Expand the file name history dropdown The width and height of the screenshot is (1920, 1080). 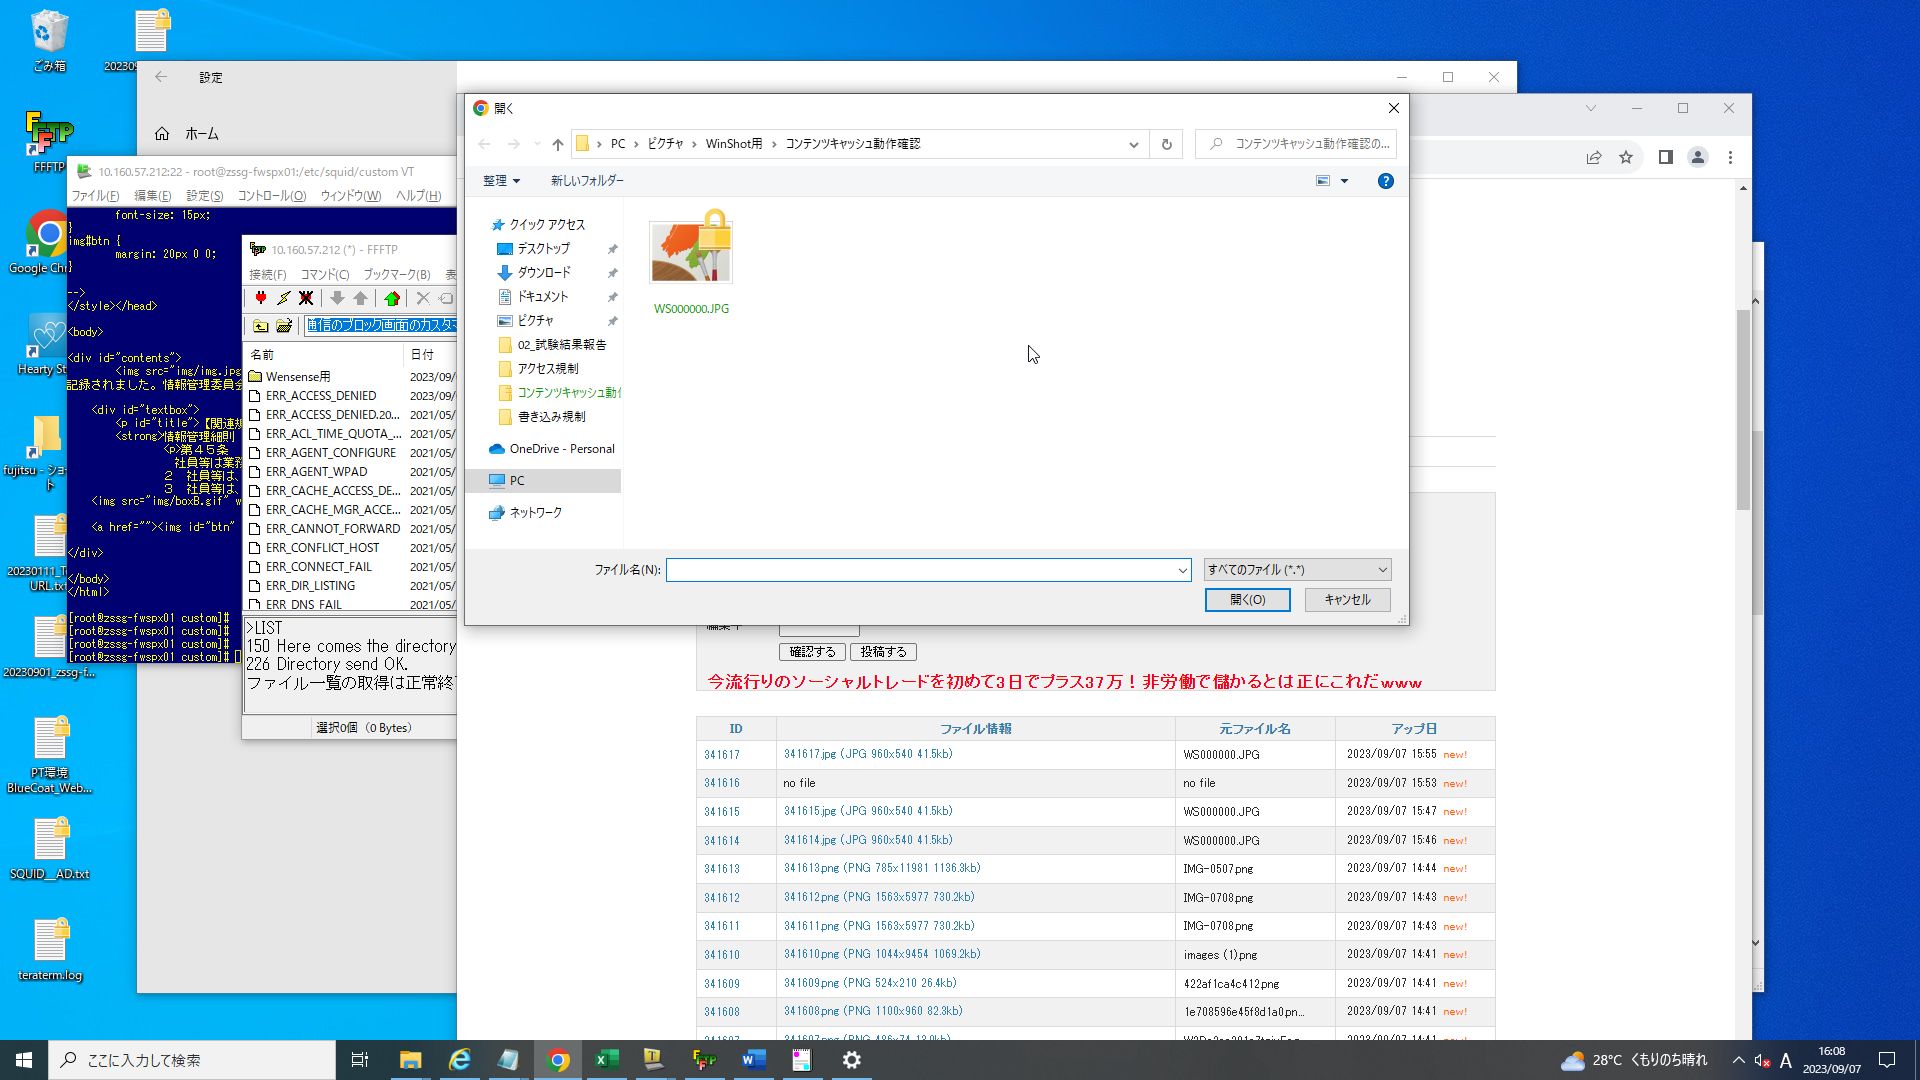pyautogui.click(x=1182, y=570)
